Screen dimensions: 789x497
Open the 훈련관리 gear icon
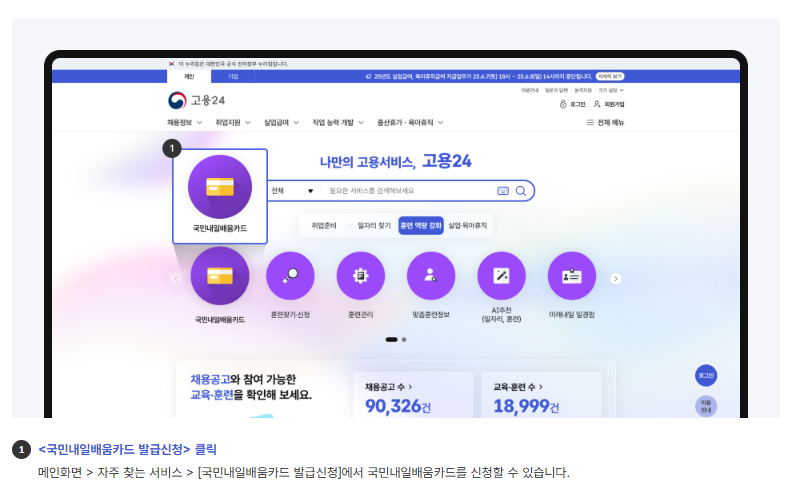point(361,276)
